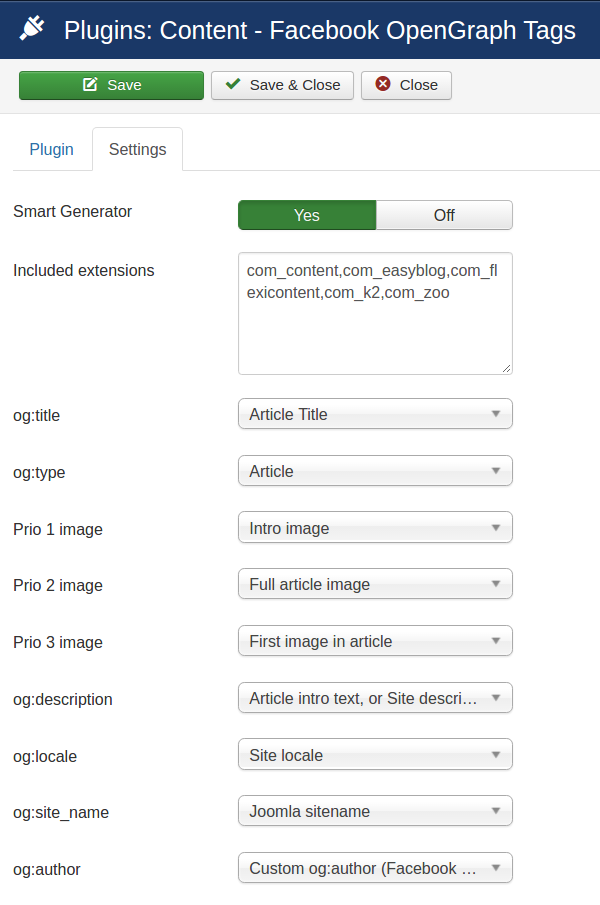Open the og:locale Site locale dropdown
The height and width of the screenshot is (905, 600).
[375, 755]
